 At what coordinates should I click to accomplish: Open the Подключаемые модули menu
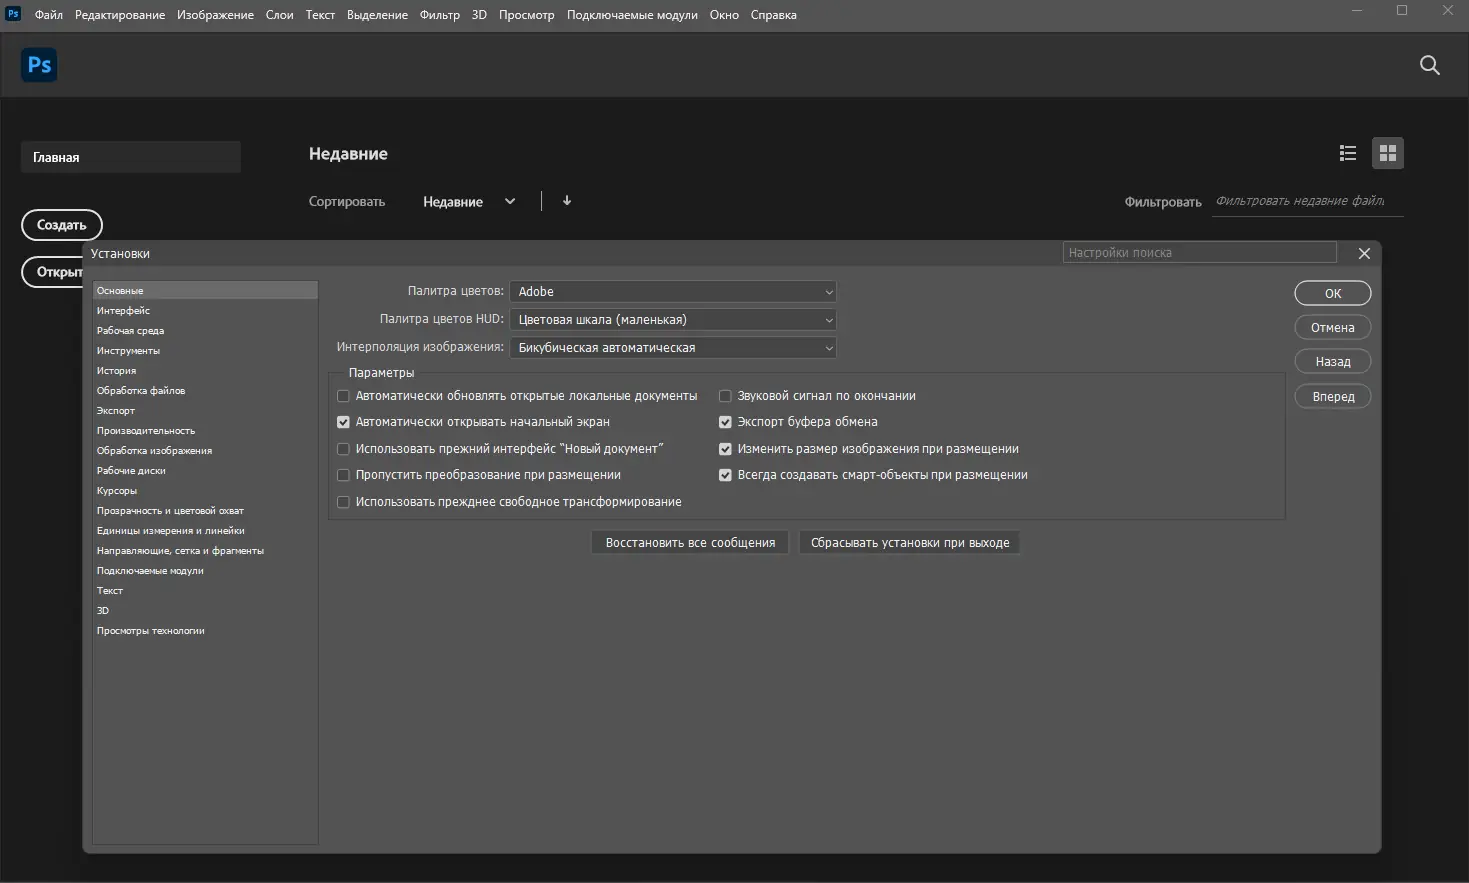tap(632, 15)
